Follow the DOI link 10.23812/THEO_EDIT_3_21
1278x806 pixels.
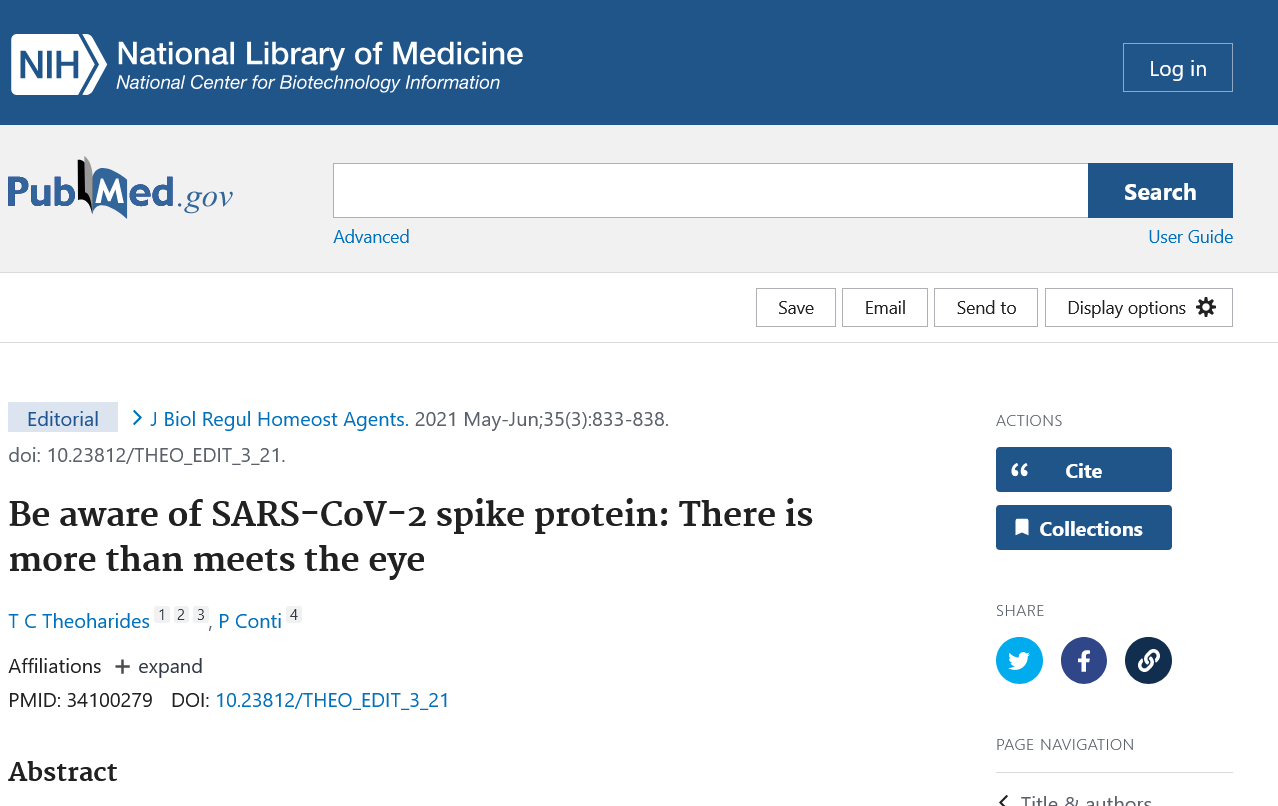coord(332,699)
